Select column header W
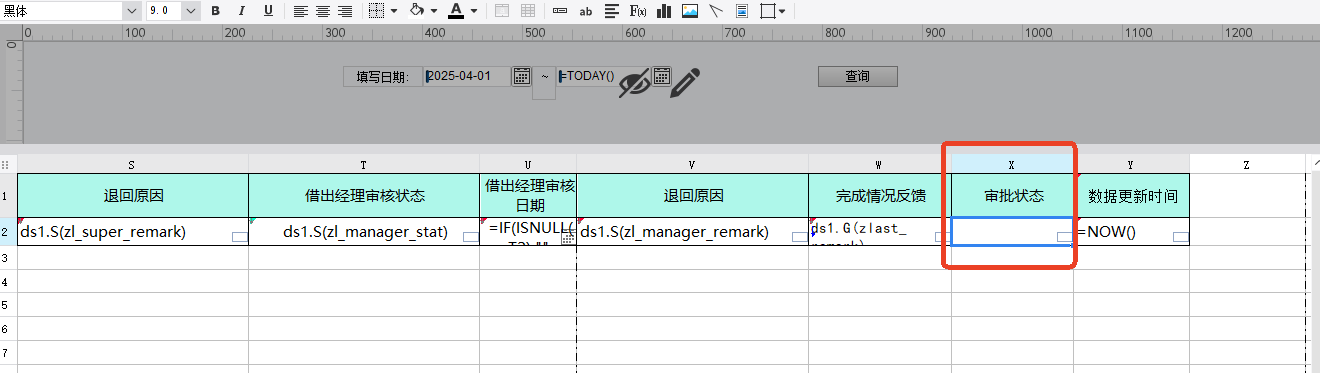The image size is (1320, 373). 880,164
